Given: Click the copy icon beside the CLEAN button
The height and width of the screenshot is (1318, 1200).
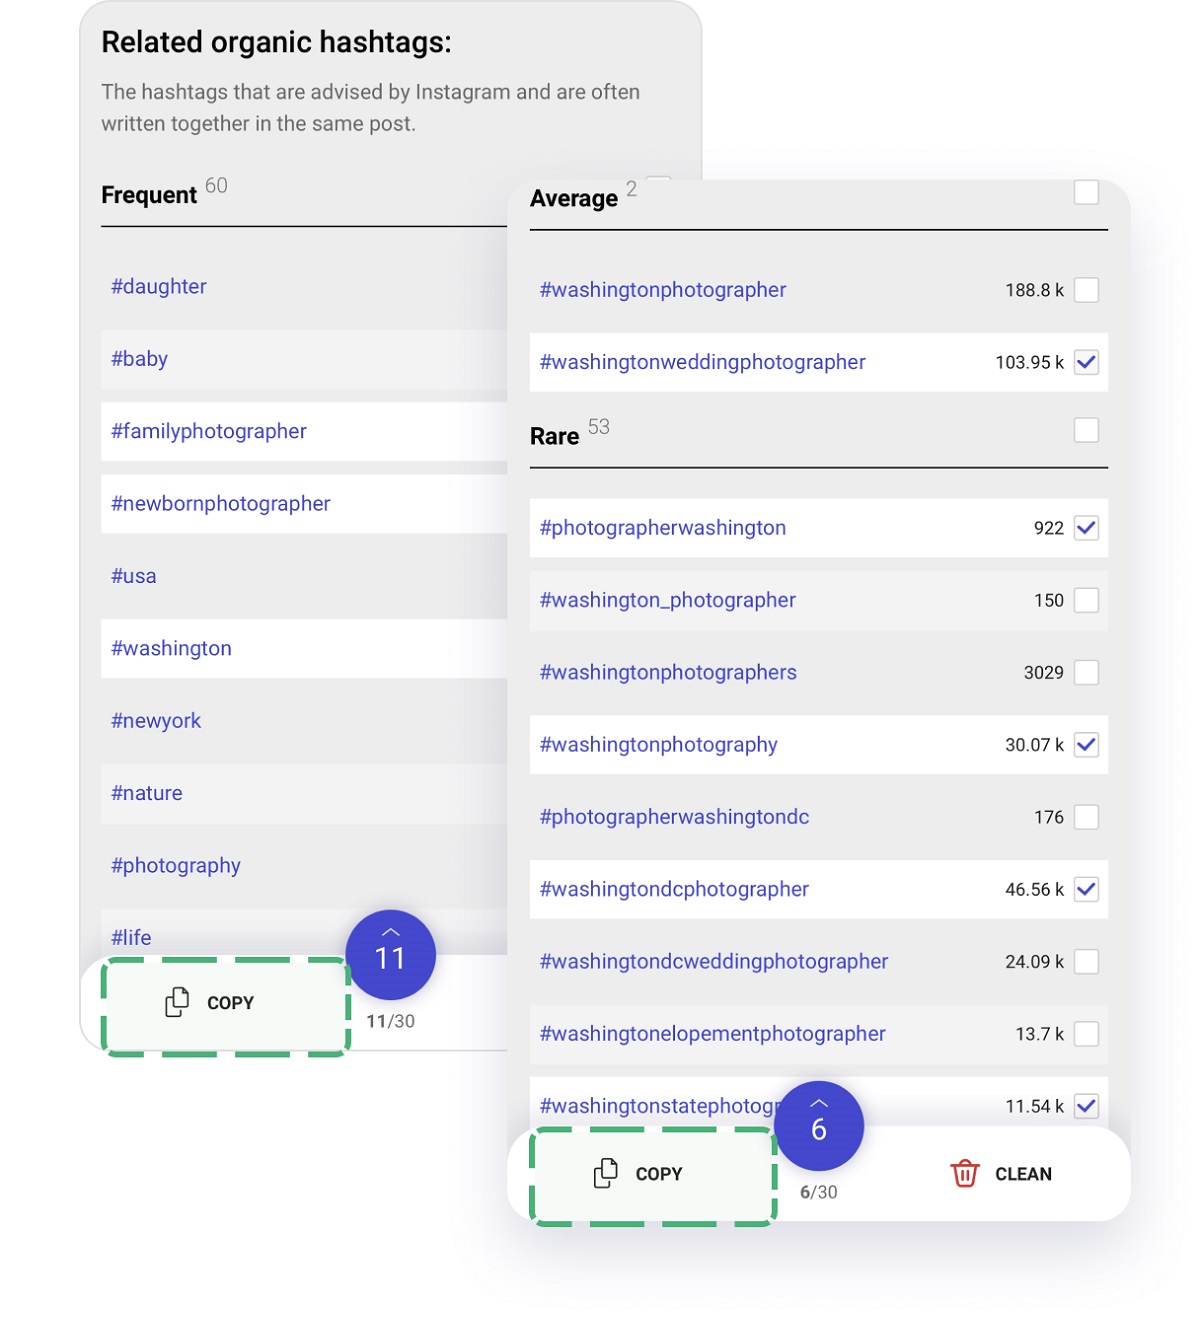Looking at the screenshot, I should (x=606, y=1173).
